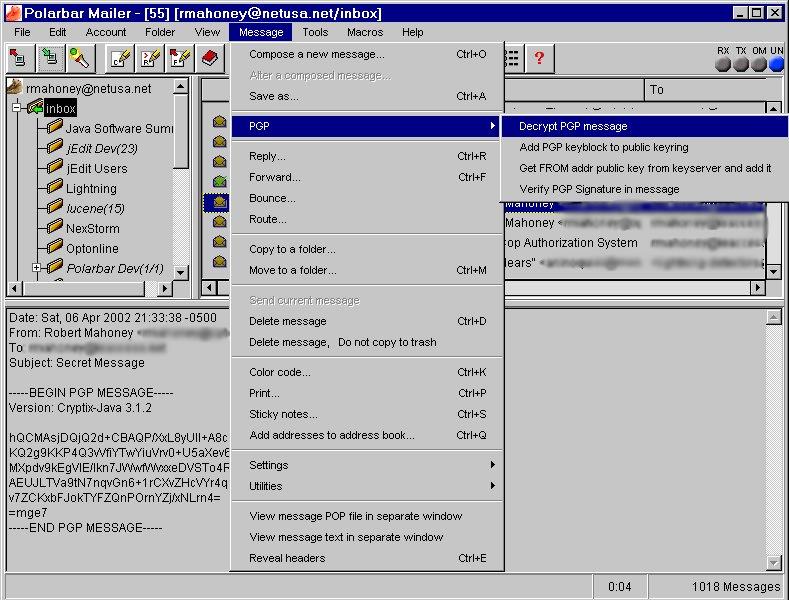
Task: Click the reply toolbar icon with R
Action: pos(150,58)
